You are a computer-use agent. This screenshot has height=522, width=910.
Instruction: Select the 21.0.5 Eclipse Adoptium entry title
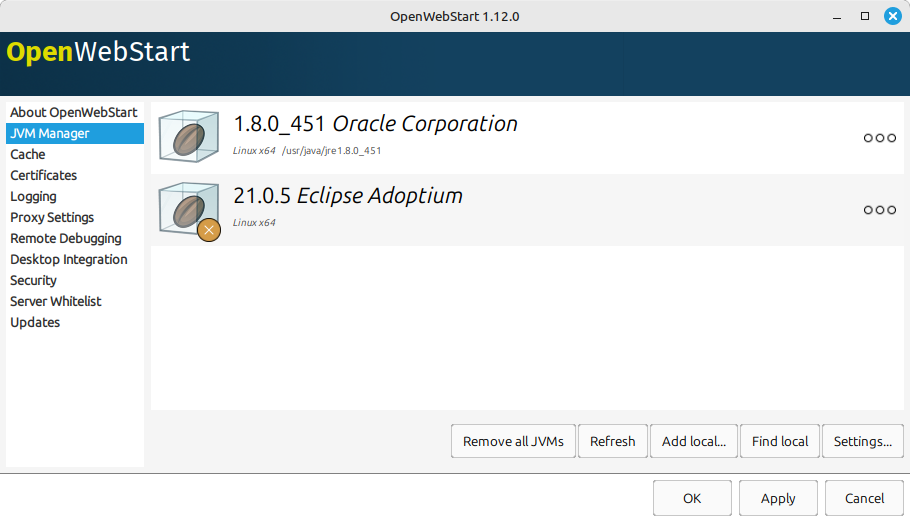pyautogui.click(x=348, y=196)
